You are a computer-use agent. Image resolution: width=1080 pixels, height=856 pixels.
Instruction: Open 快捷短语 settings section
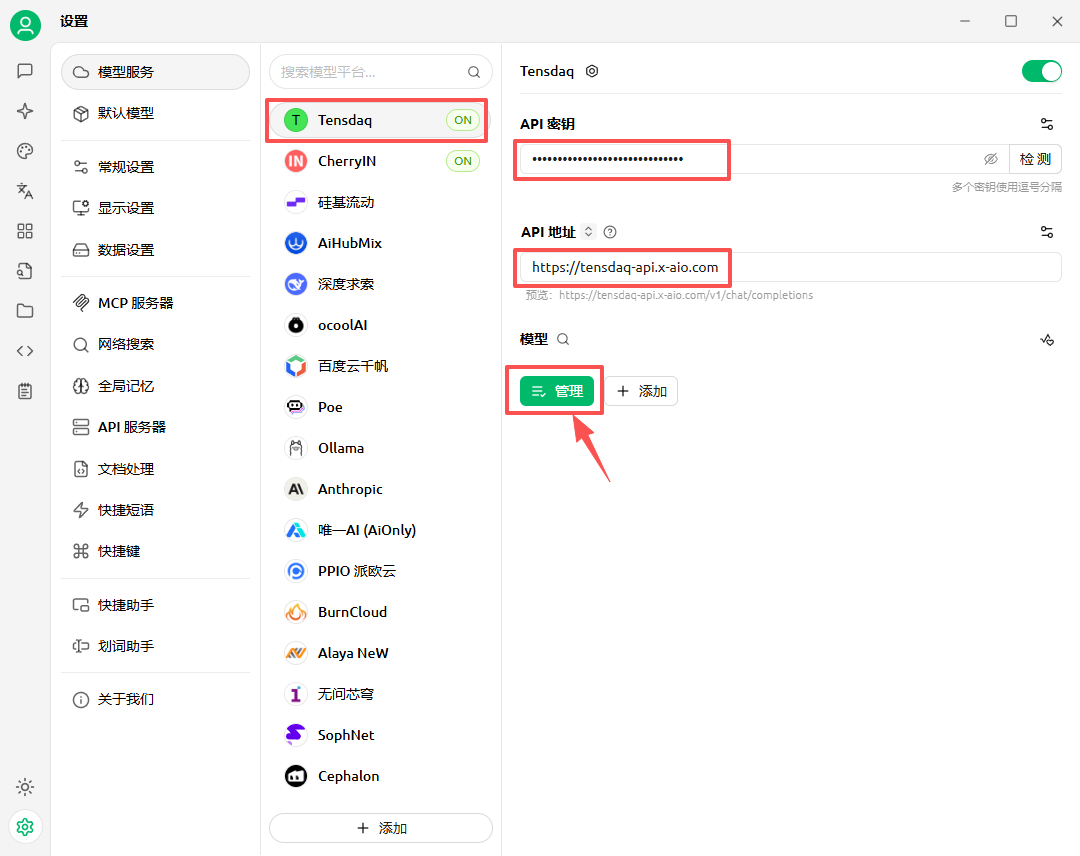pyautogui.click(x=155, y=510)
